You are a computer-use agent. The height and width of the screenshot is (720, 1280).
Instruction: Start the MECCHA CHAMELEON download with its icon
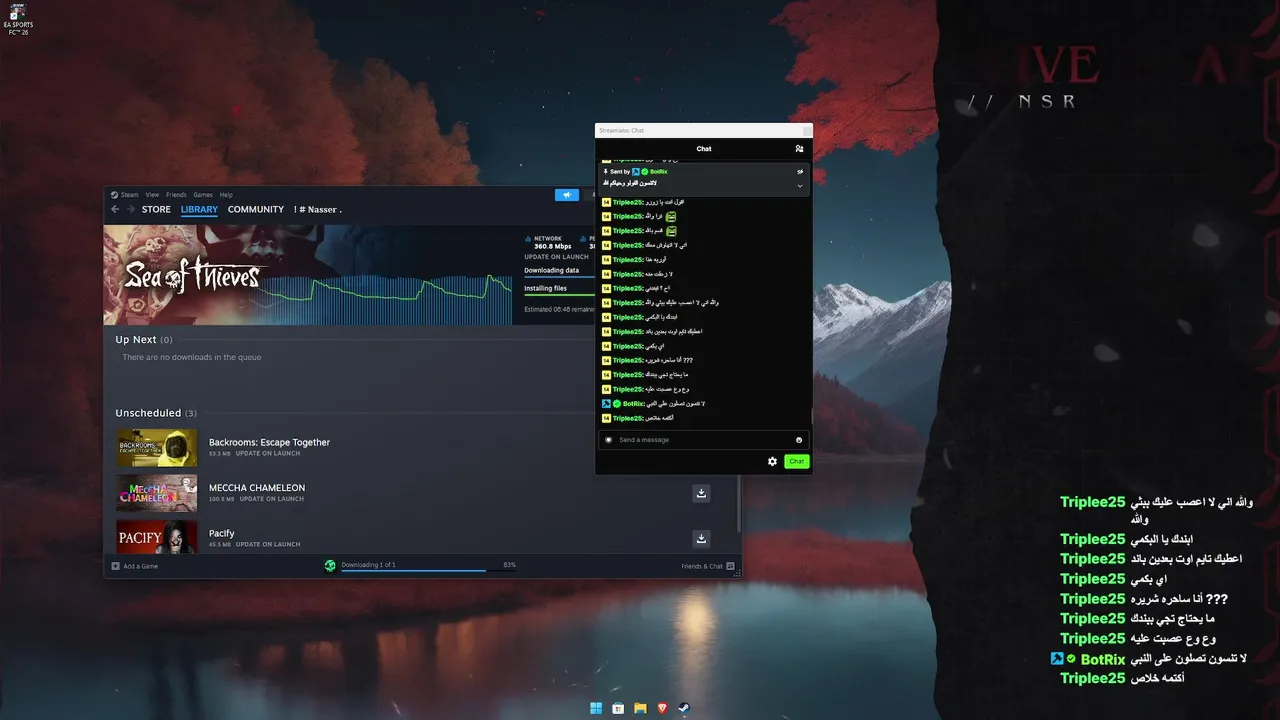(x=701, y=493)
